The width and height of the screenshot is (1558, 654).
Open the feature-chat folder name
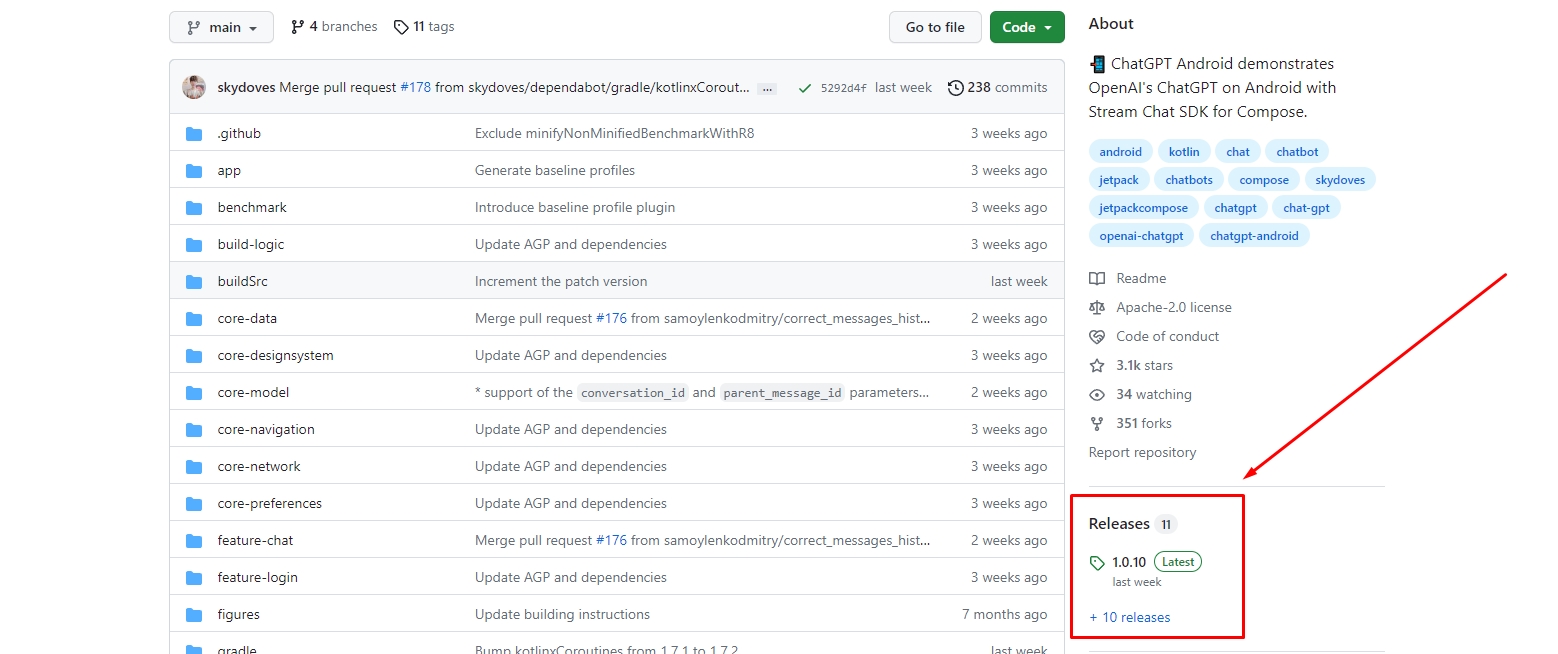(x=255, y=540)
